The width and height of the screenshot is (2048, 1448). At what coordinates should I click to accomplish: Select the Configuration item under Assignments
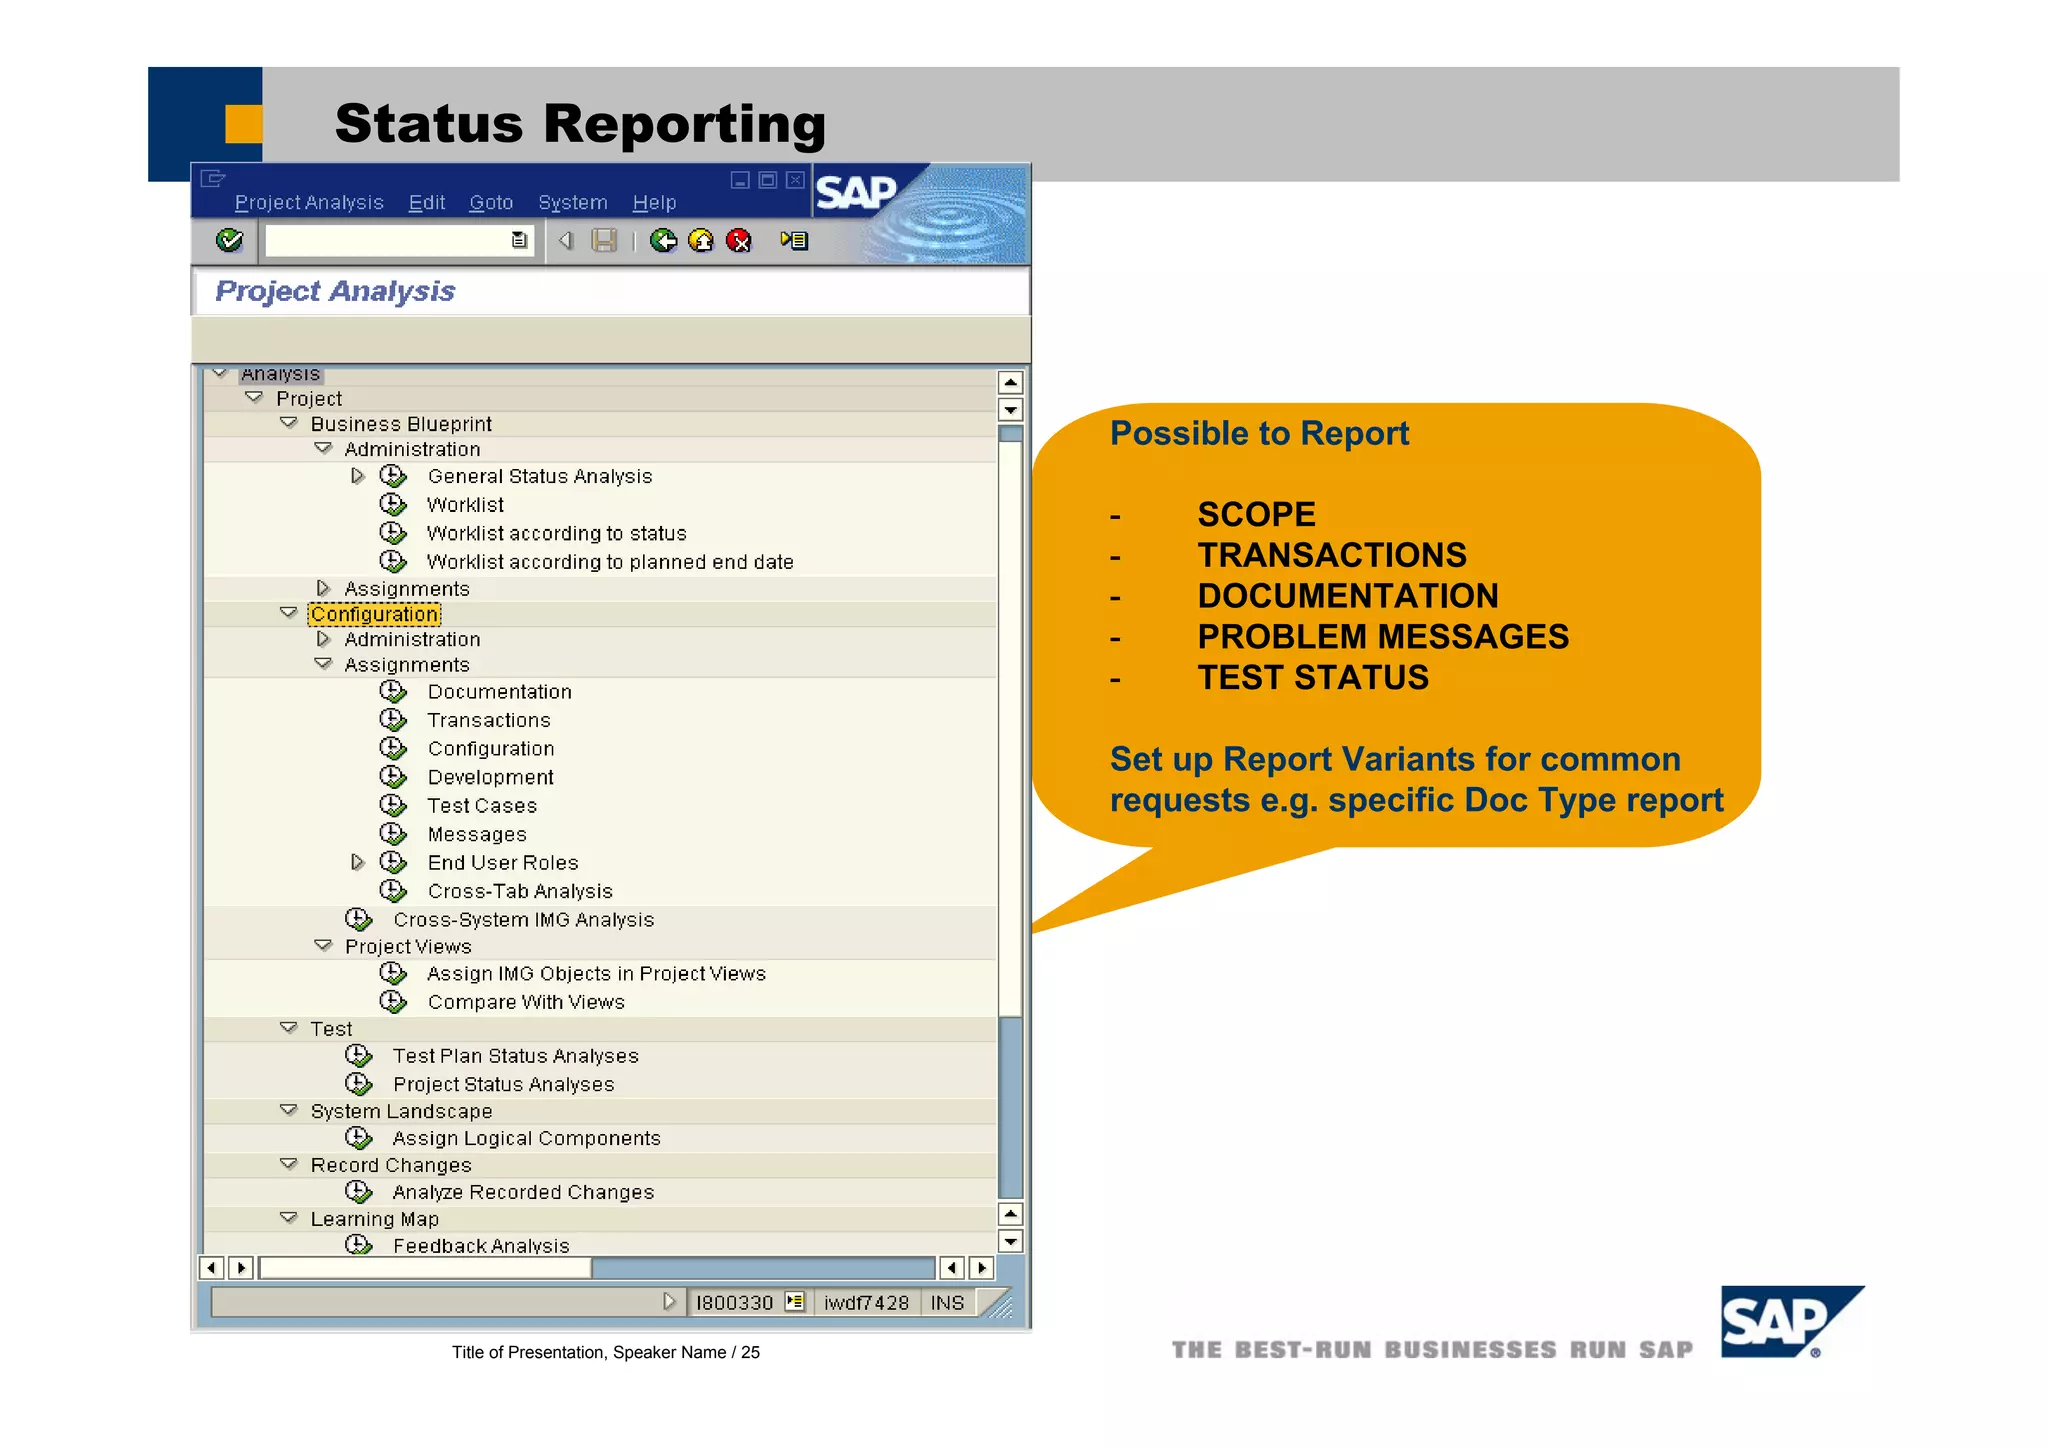(491, 748)
